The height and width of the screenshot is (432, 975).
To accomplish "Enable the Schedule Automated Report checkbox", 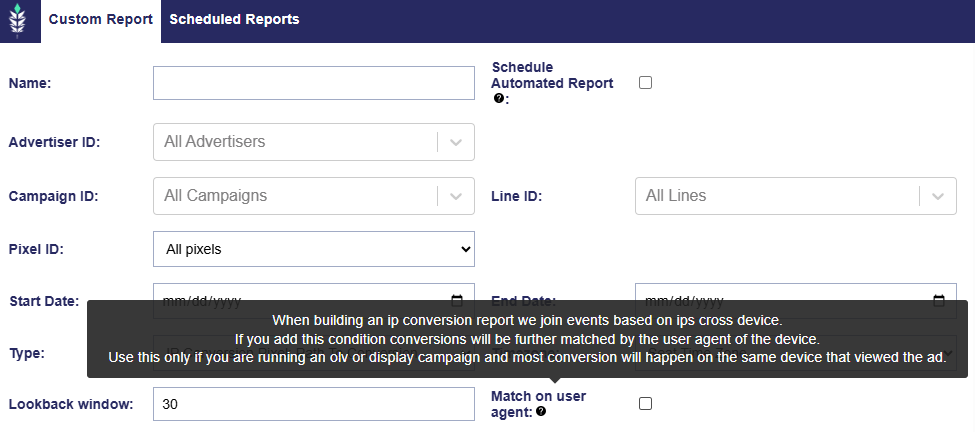I will pyautogui.click(x=645, y=83).
